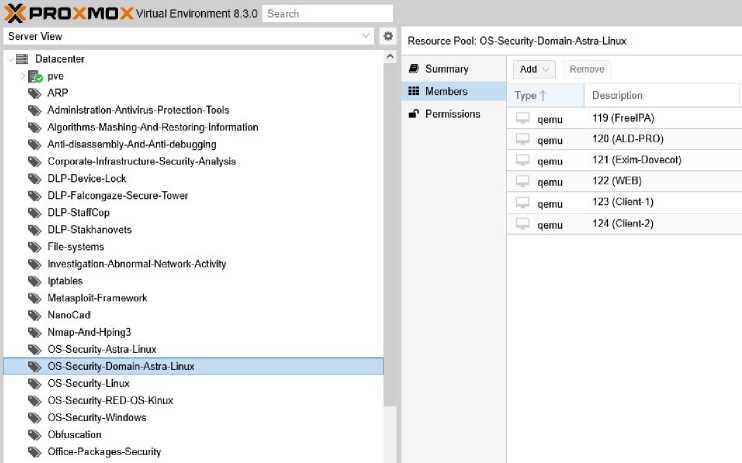The height and width of the screenshot is (463, 742).
Task: Click tag icon beside Administration-Antivirus-Protection-Tools
Action: [35, 110]
